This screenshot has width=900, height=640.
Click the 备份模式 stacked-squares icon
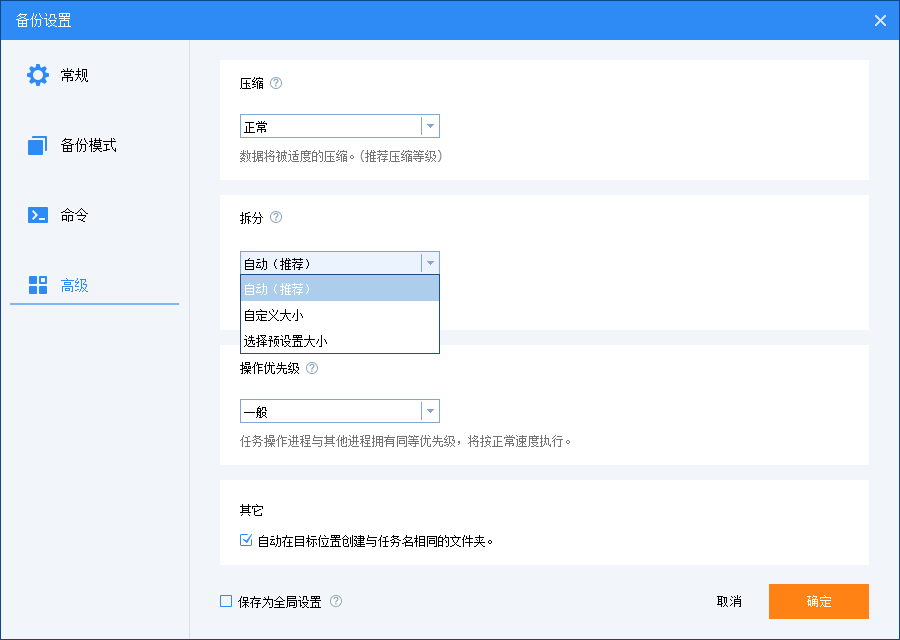point(38,145)
